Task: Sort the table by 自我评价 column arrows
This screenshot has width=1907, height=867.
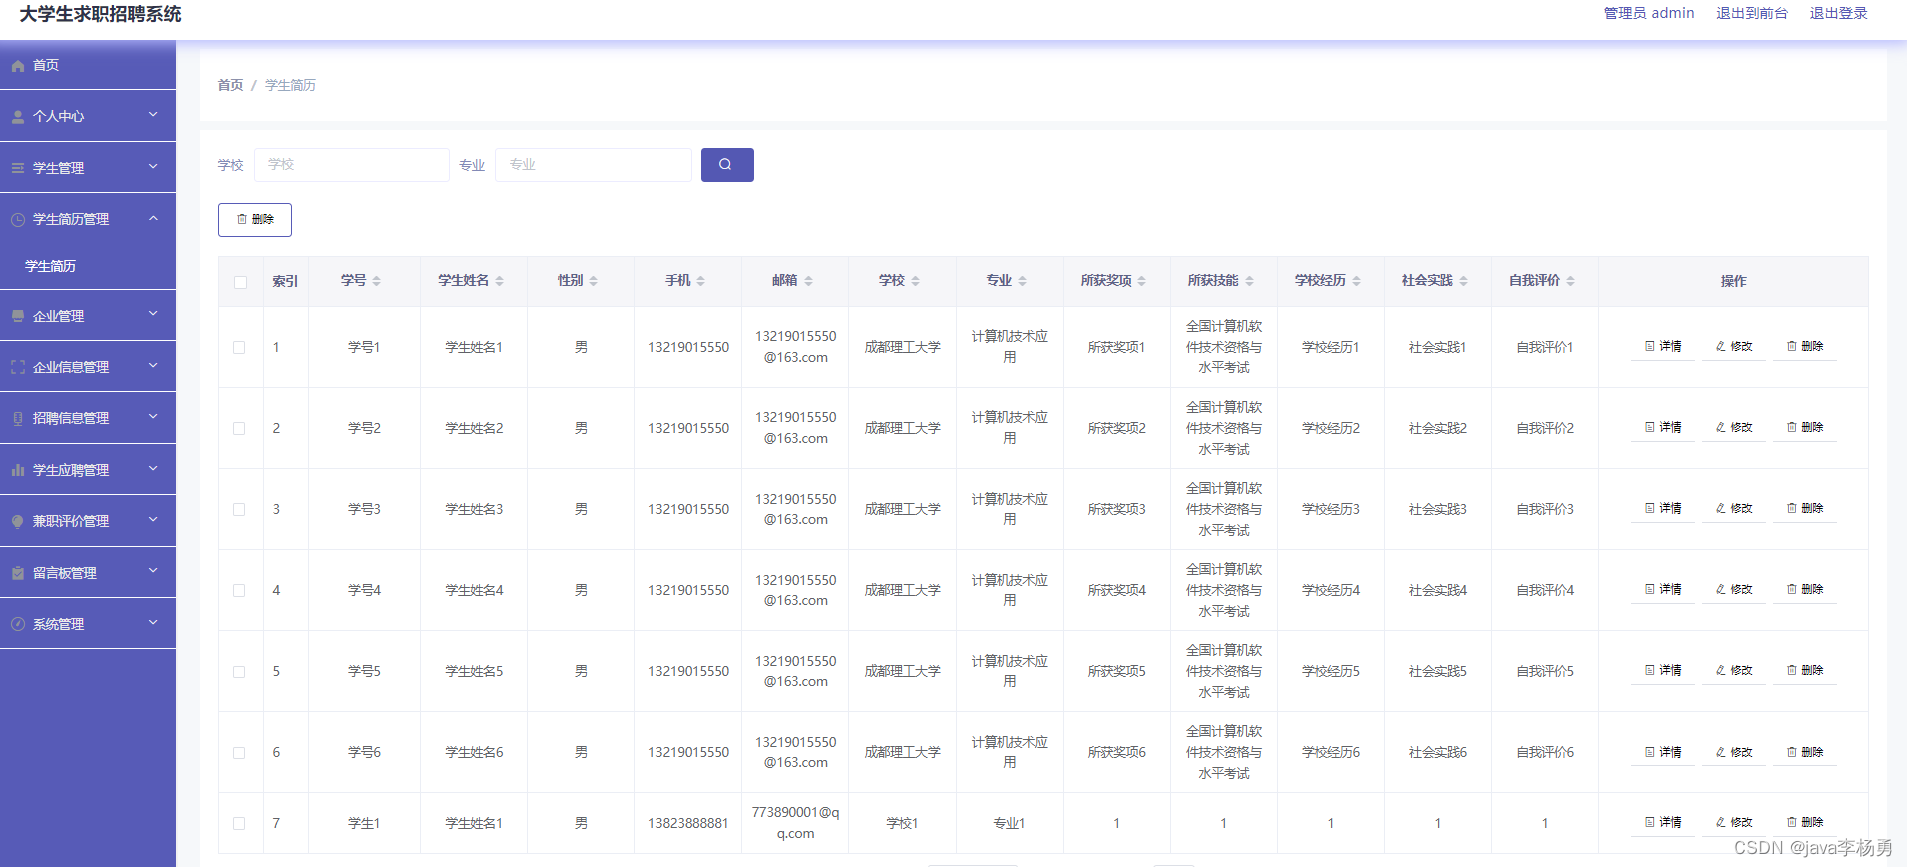Action: tap(1571, 281)
